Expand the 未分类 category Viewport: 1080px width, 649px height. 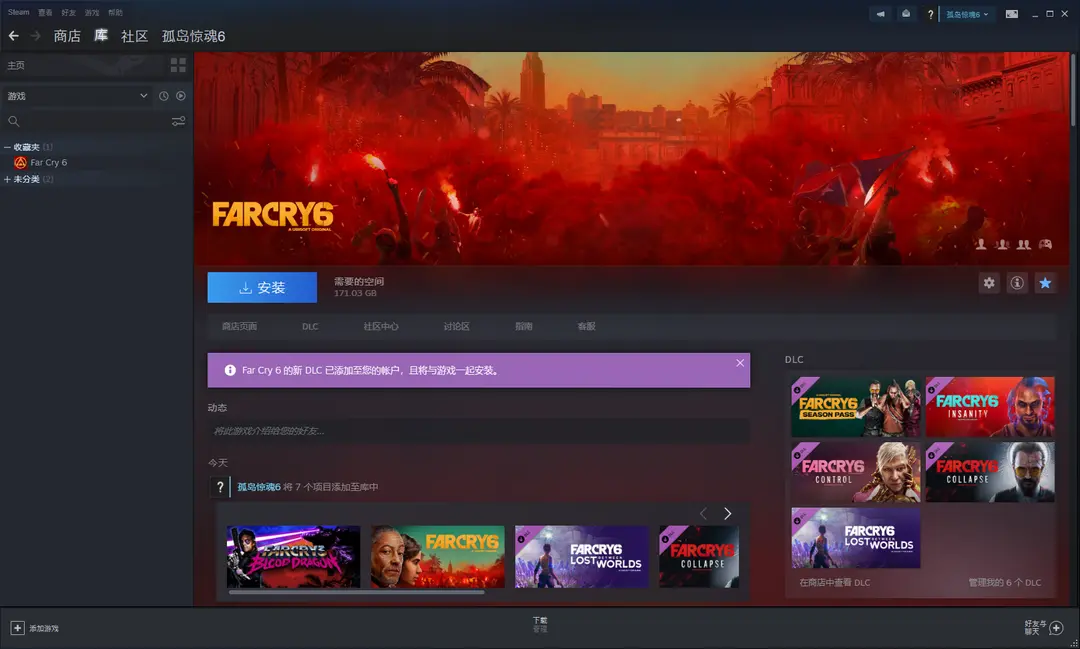(x=8, y=179)
